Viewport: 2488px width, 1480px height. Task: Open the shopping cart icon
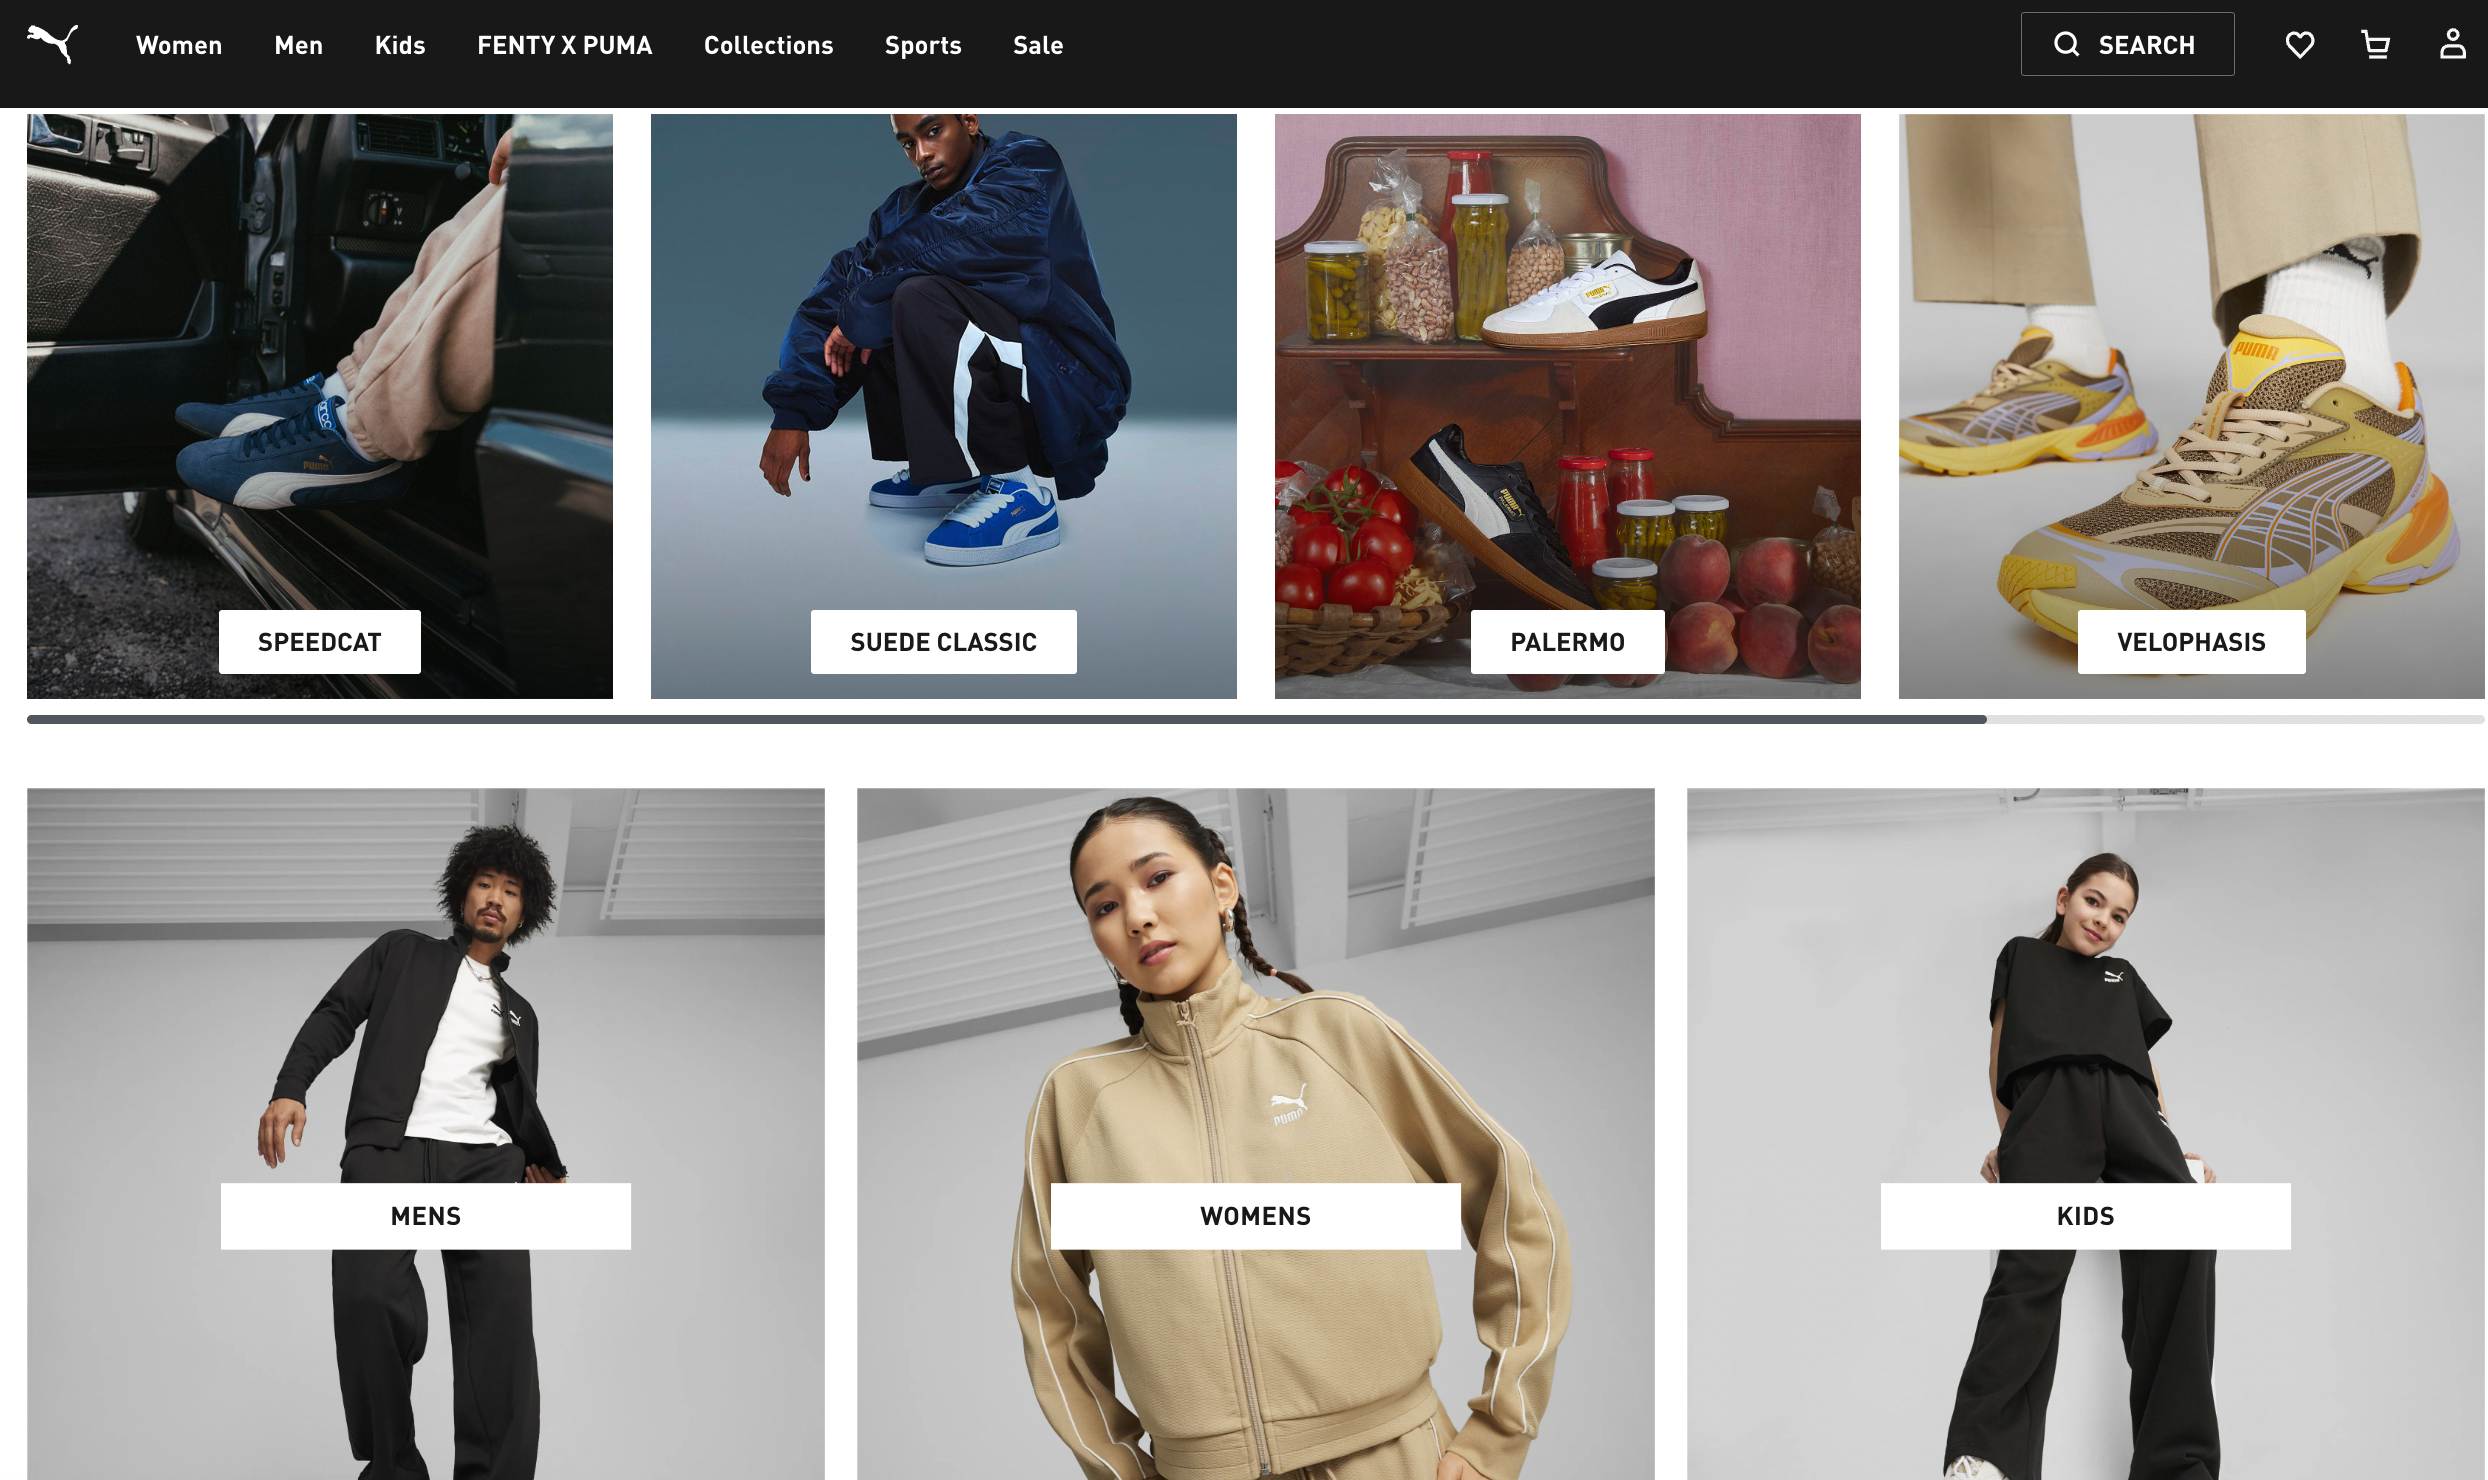click(2376, 45)
